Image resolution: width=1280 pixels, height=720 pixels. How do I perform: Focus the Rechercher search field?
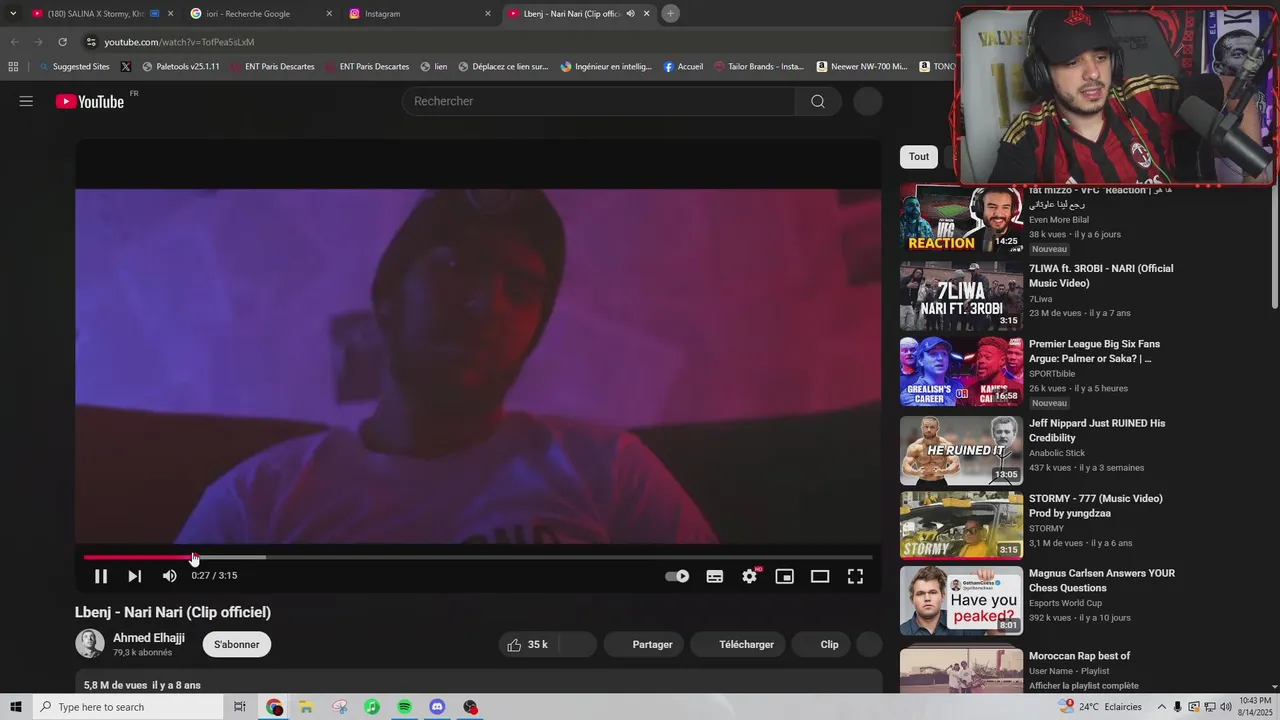point(599,101)
